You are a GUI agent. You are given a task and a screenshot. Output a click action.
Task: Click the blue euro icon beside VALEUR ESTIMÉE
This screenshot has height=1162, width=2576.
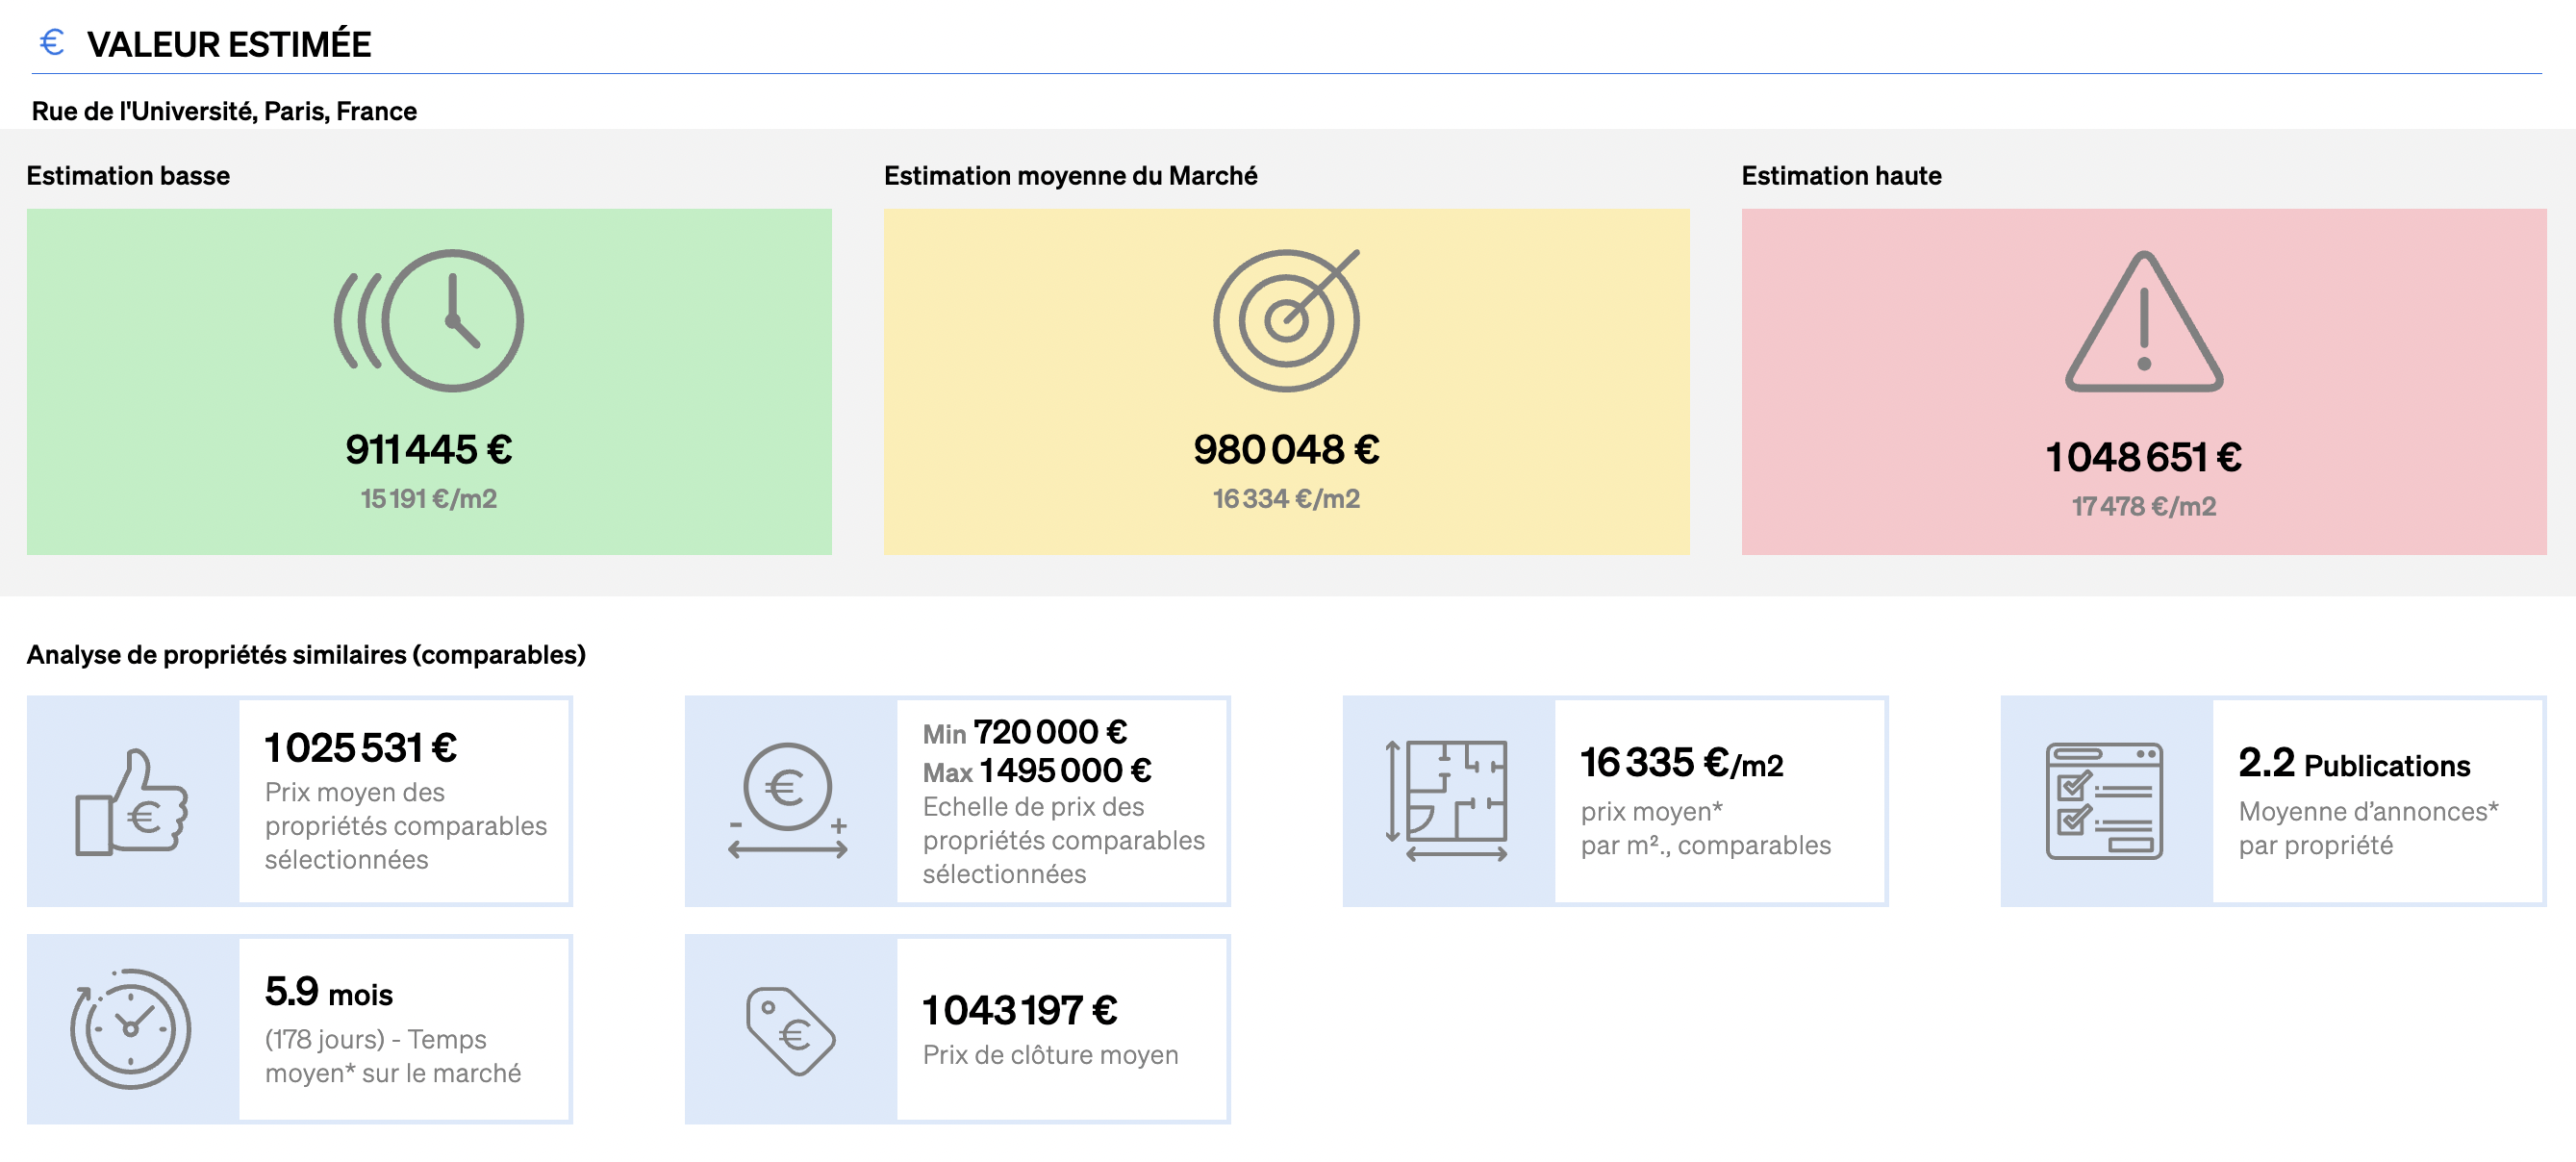(x=52, y=42)
